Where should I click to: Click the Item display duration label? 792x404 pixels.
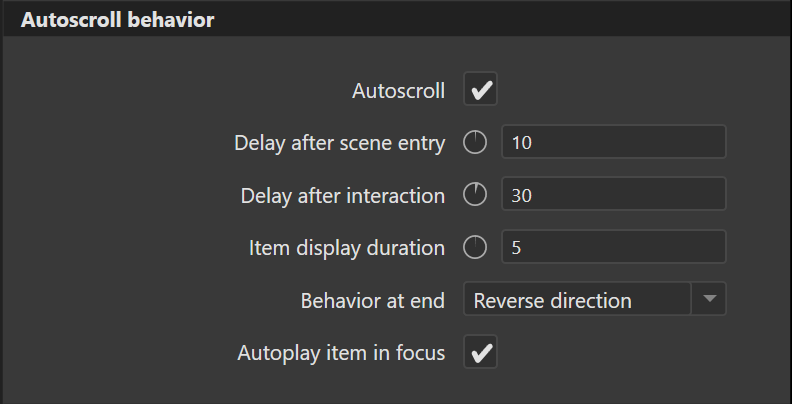[x=346, y=248]
